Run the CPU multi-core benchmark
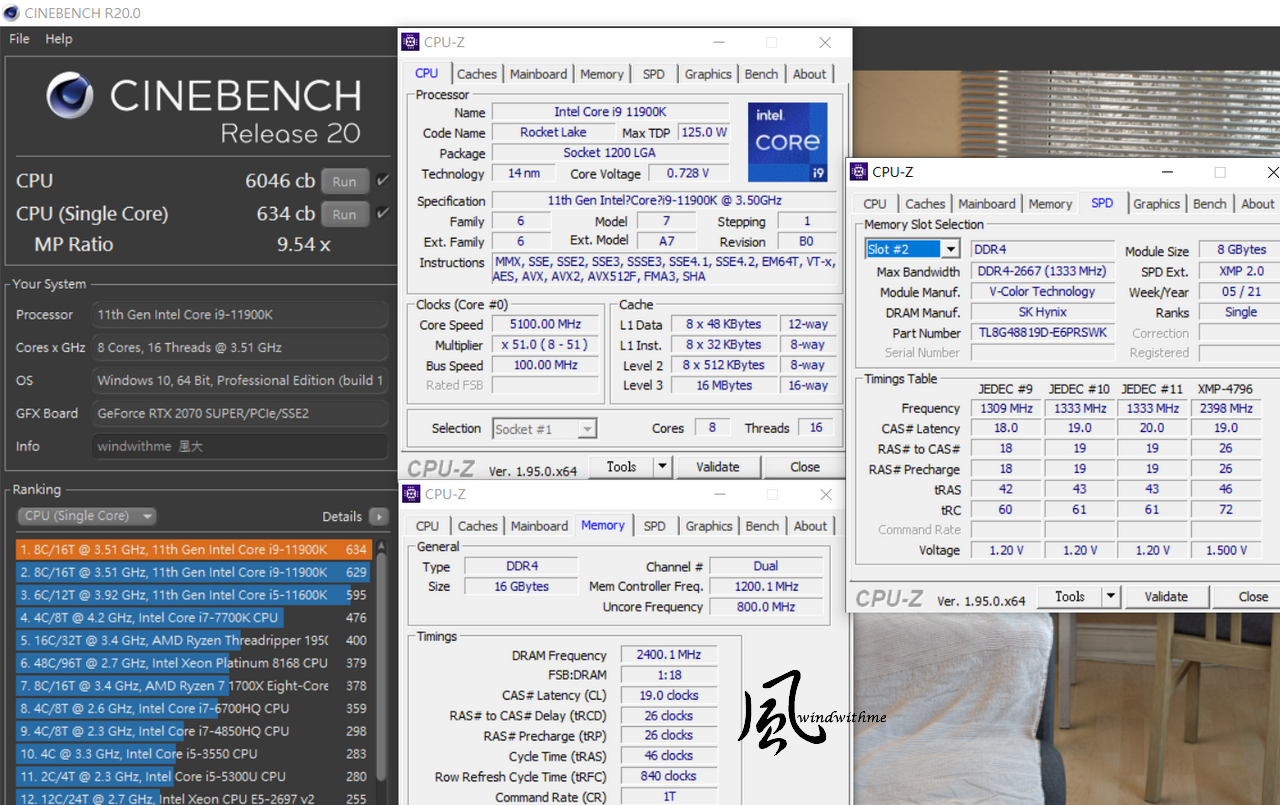The image size is (1280, 805). [344, 181]
